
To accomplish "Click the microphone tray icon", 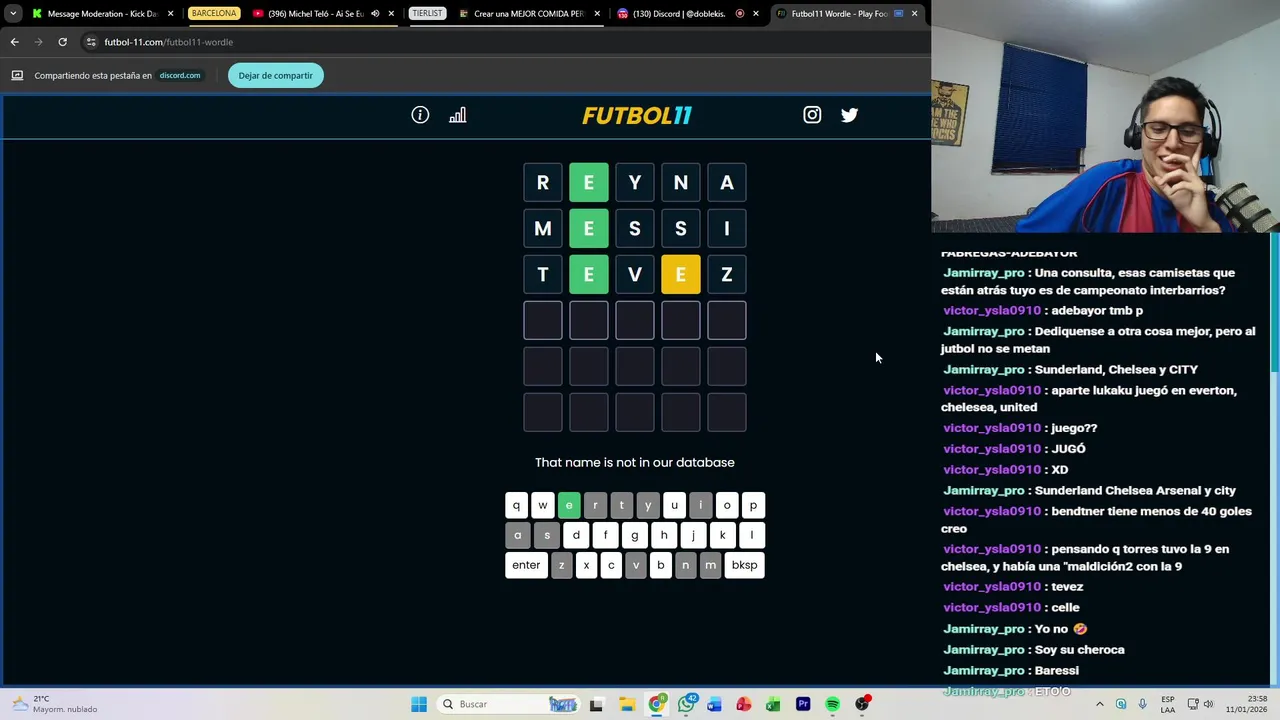I will (1142, 704).
